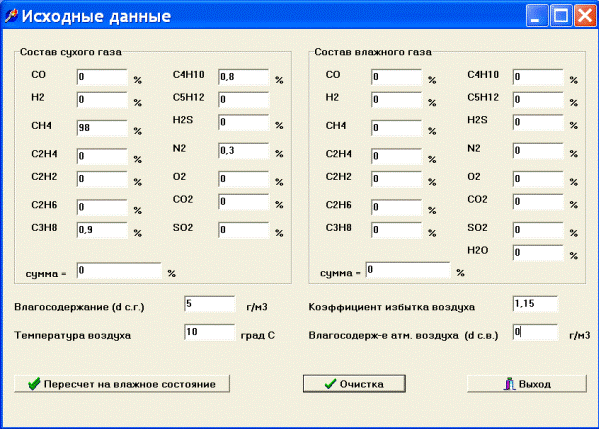
Task: Focus dry gas O2 input field
Action: (x=244, y=179)
